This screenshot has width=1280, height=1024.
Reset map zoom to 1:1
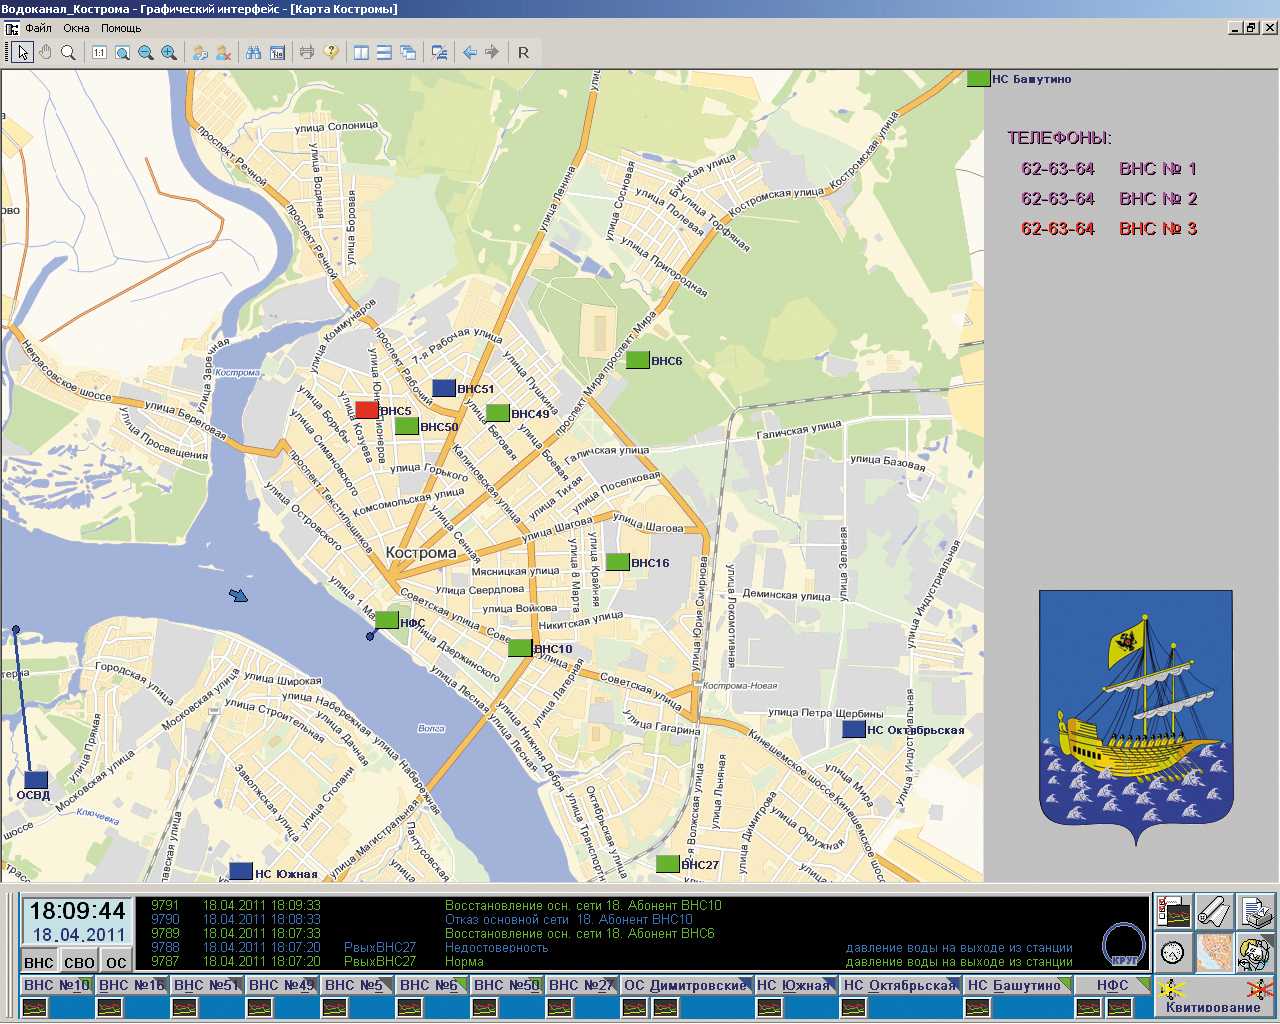pyautogui.click(x=99, y=52)
